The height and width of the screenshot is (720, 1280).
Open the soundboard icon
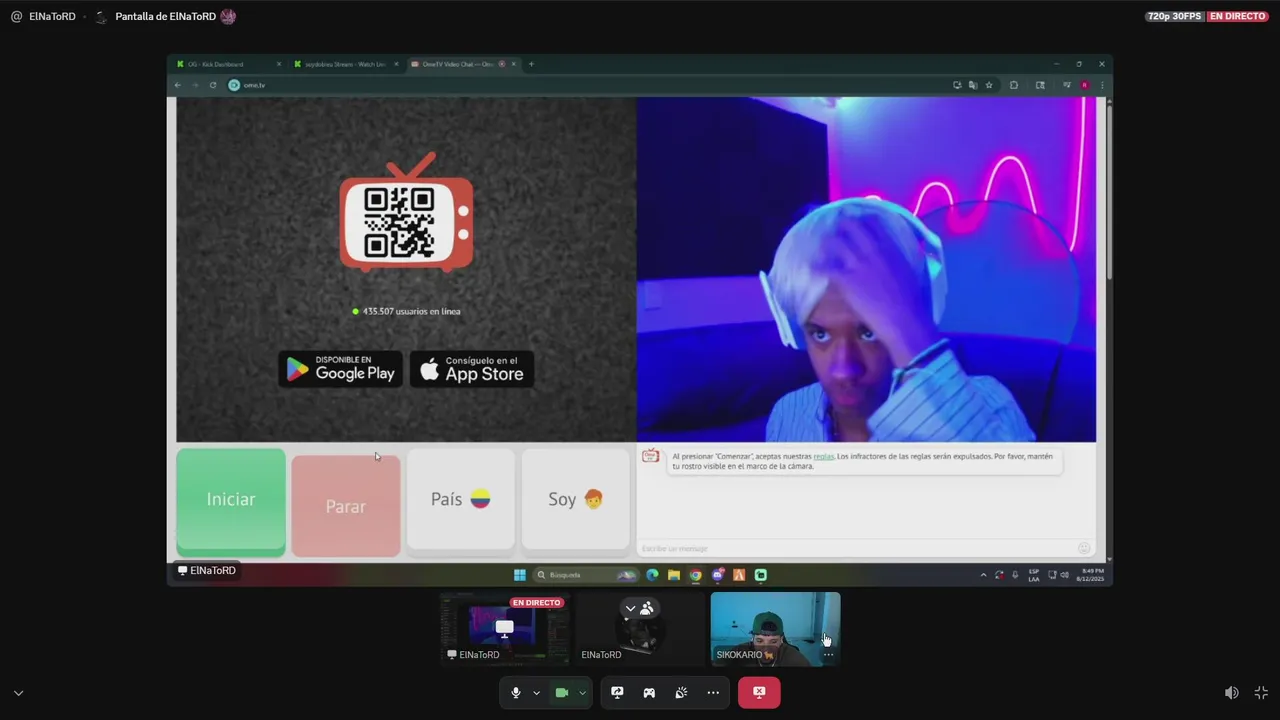tap(681, 693)
